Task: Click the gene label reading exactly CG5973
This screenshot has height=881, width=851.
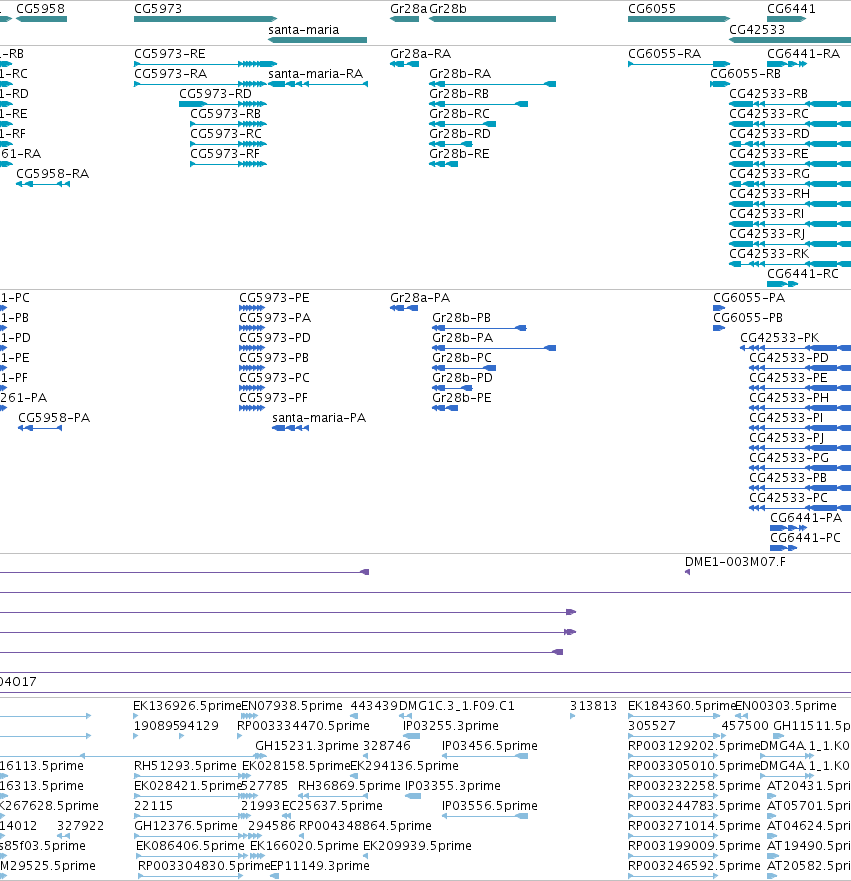Action: 158,9
